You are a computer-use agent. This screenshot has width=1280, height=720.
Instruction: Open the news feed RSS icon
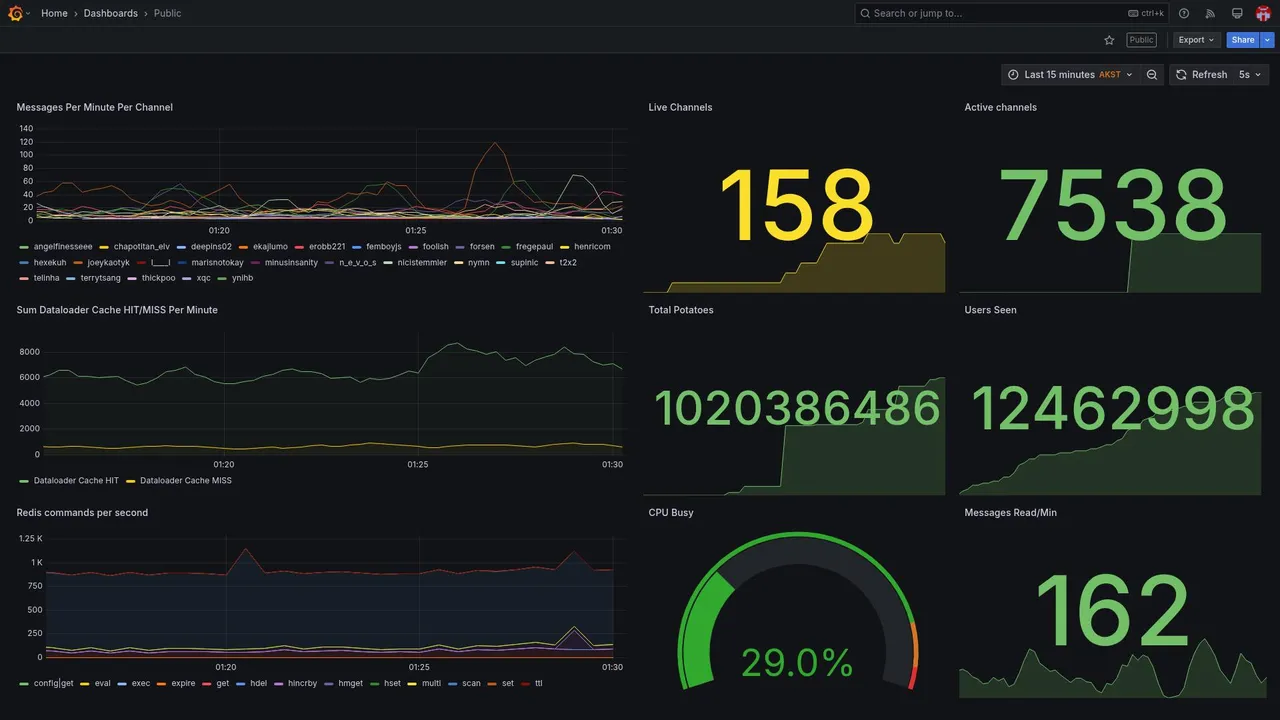click(x=1210, y=13)
